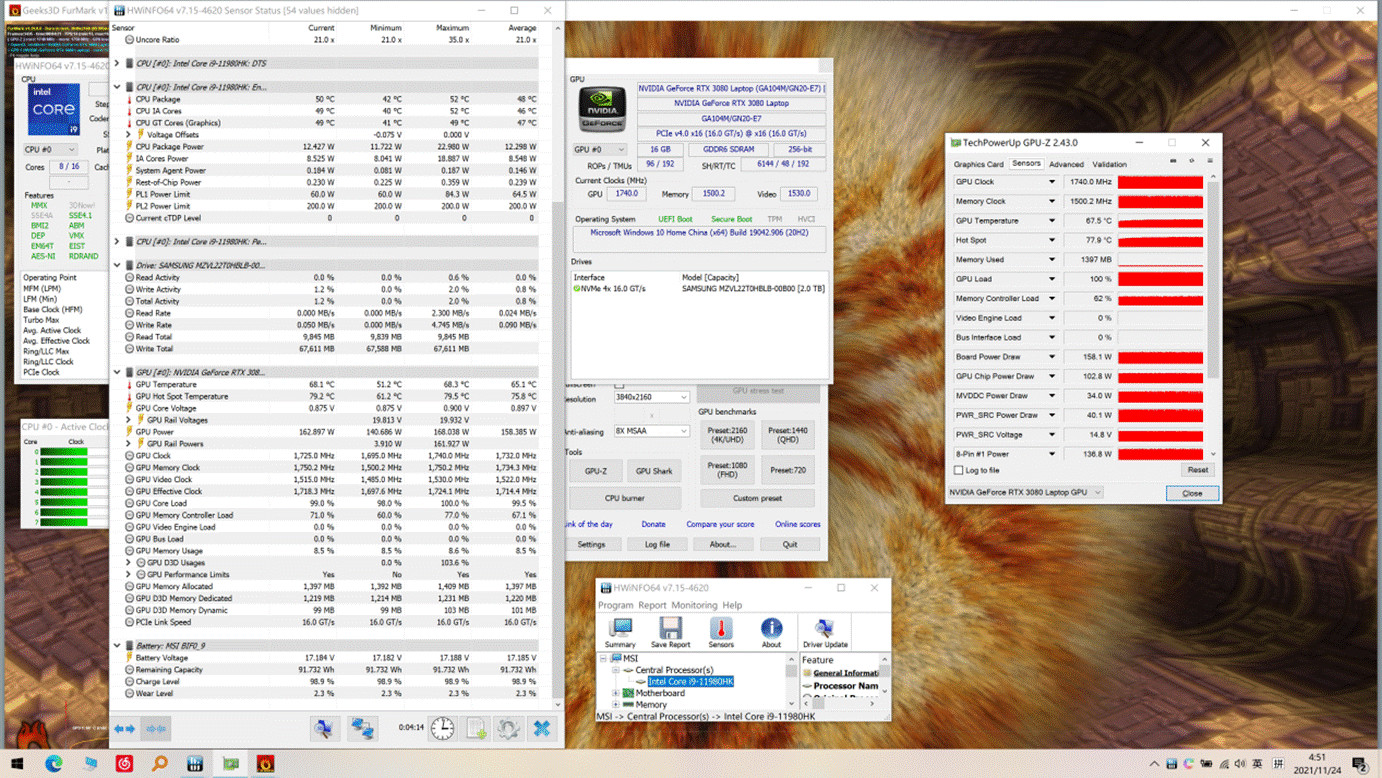
Task: Click Reset button in GPU-Z
Action: pos(1197,470)
